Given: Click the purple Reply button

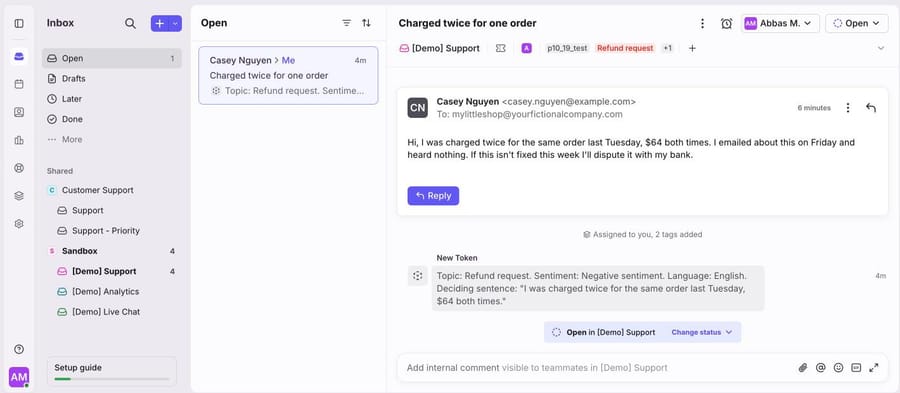Looking at the screenshot, I should 433,196.
